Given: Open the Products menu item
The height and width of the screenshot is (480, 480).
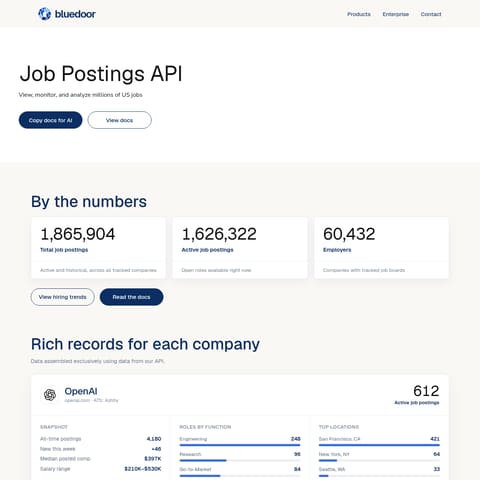Looking at the screenshot, I should click(x=359, y=14).
